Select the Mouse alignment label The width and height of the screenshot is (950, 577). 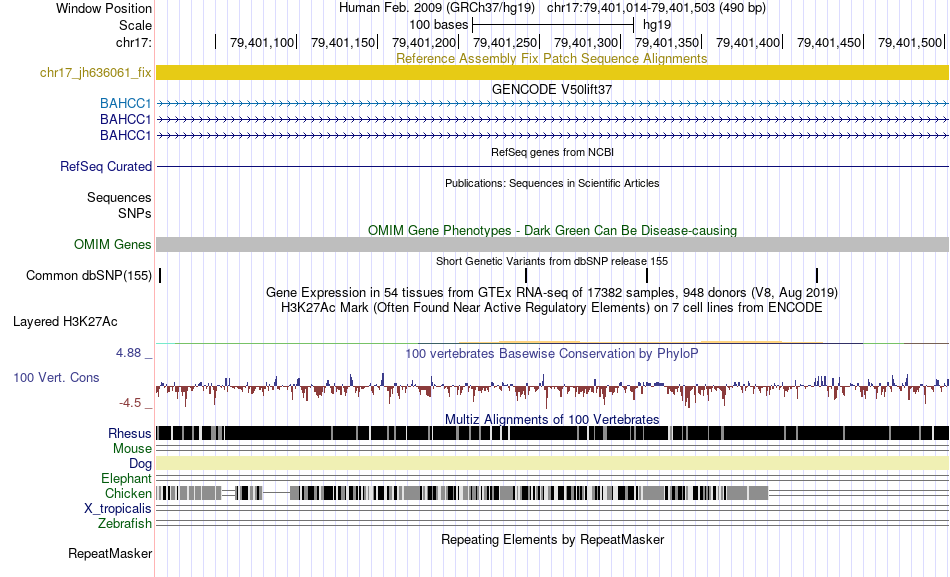[132, 449]
